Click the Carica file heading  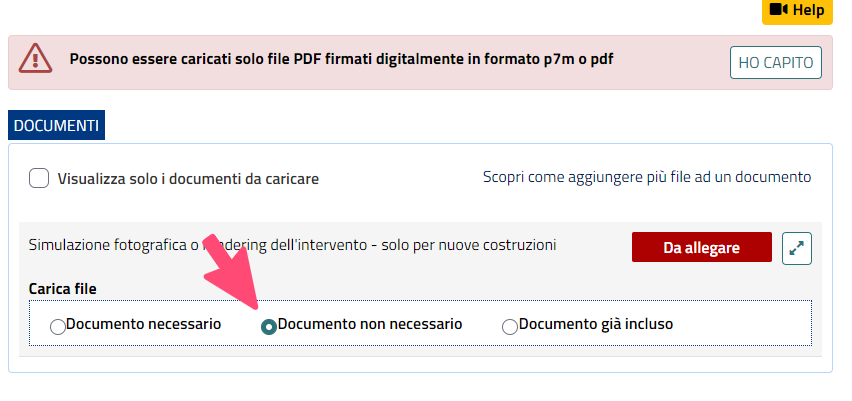pos(62,289)
